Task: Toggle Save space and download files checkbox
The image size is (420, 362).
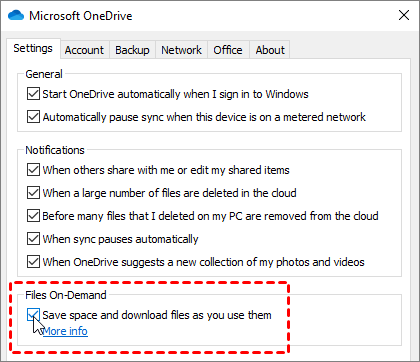Action: pos(33,315)
